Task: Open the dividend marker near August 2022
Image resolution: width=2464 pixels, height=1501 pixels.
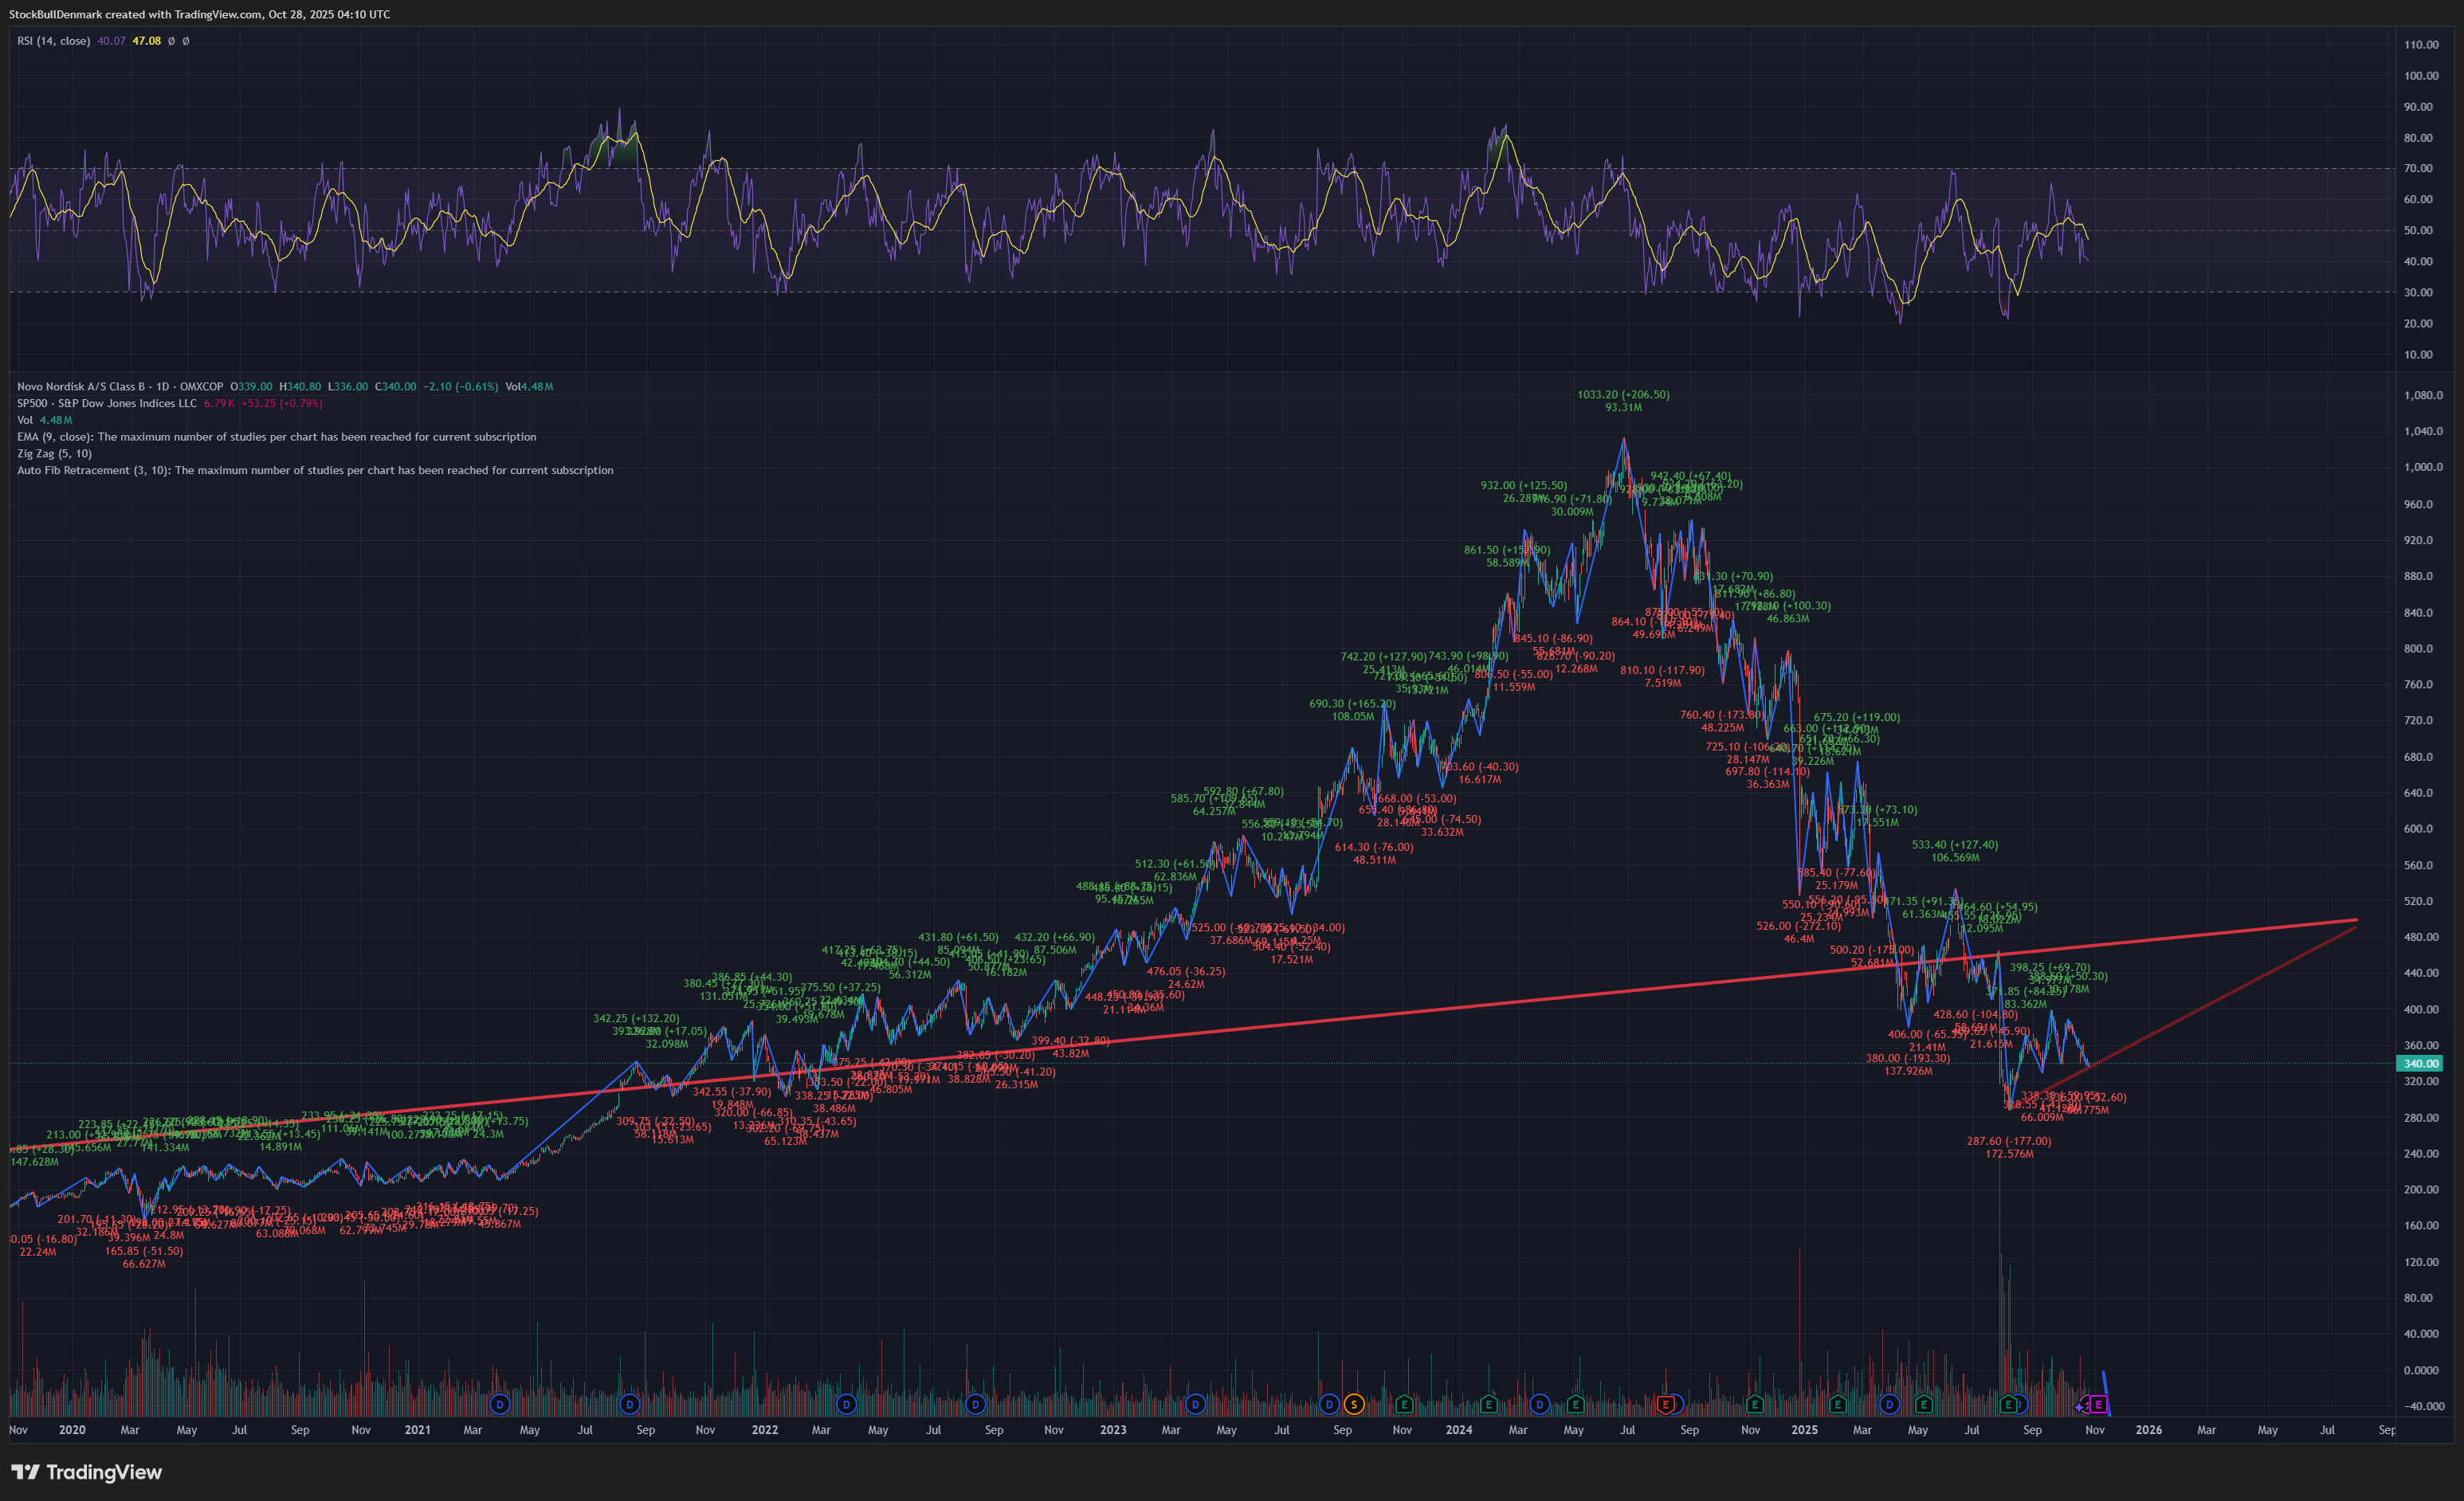Action: 975,1404
